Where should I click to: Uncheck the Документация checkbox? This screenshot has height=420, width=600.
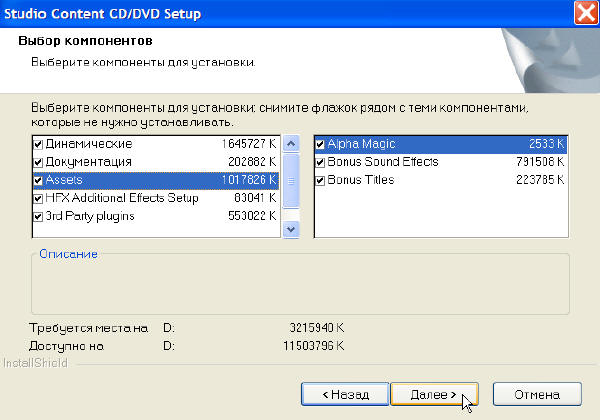point(38,162)
